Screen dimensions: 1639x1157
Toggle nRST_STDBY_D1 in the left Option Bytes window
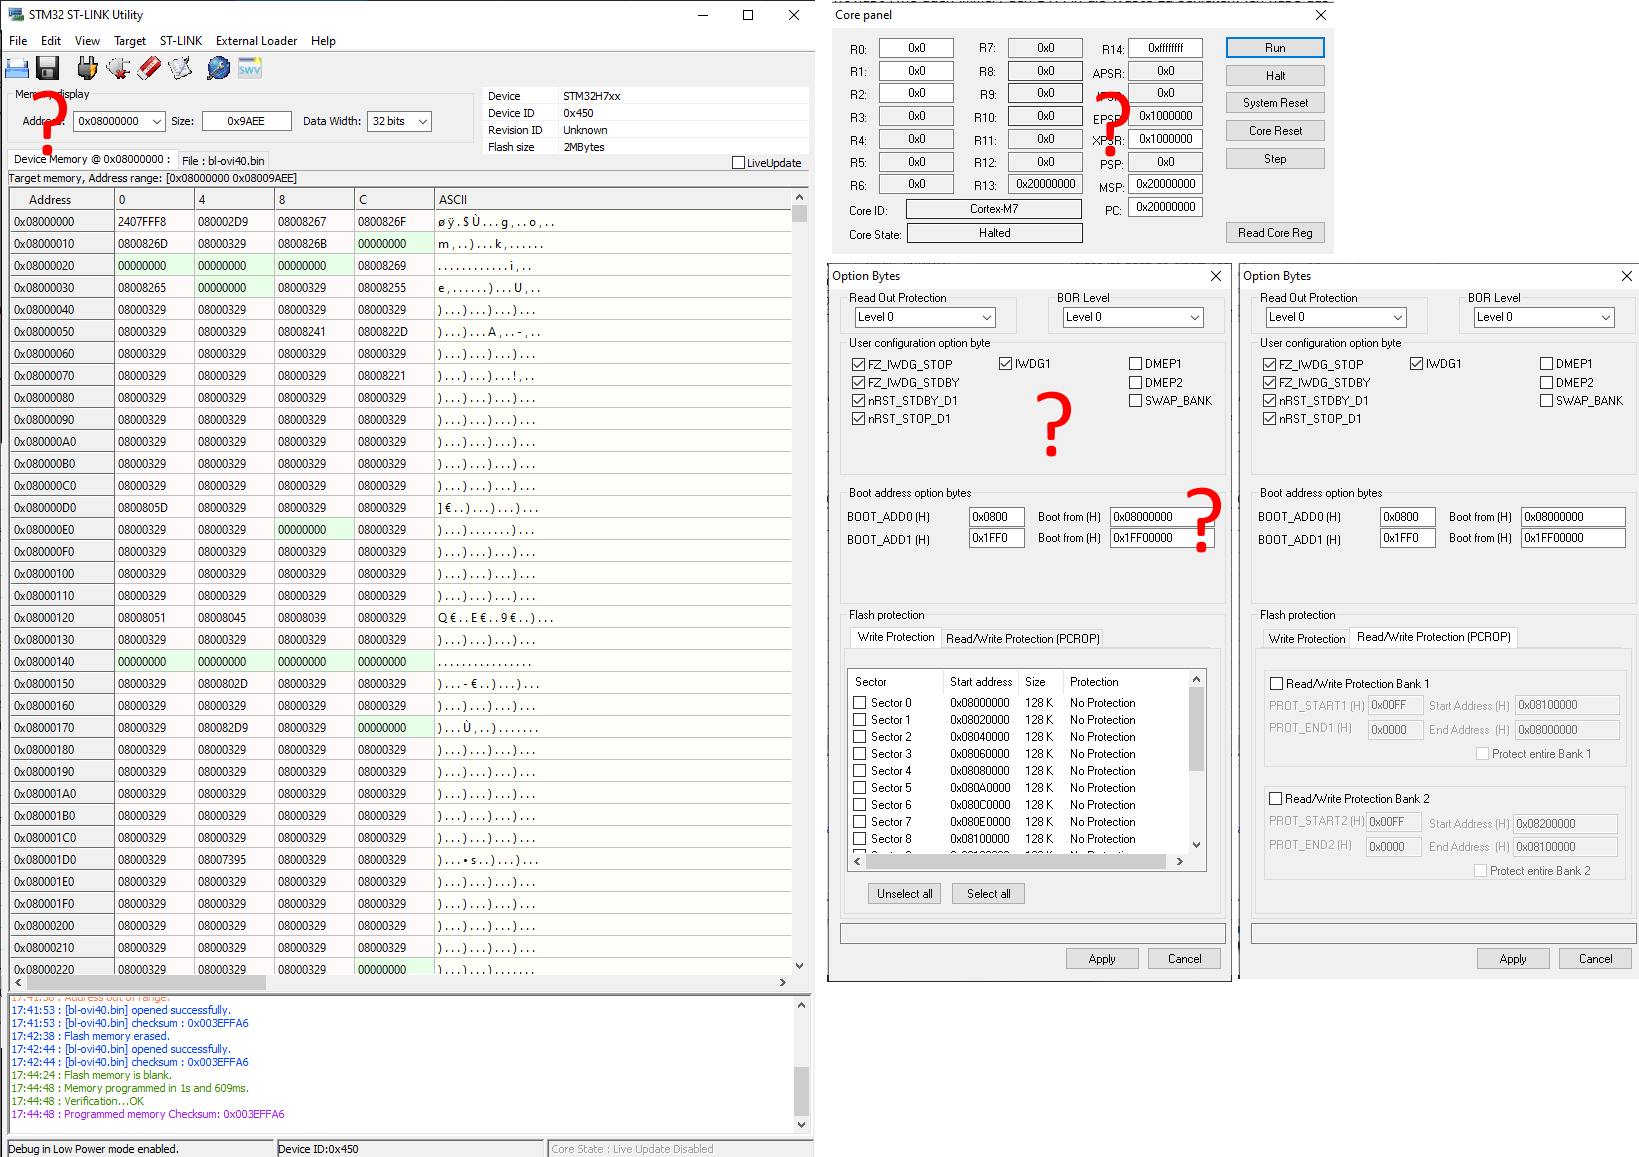point(858,401)
